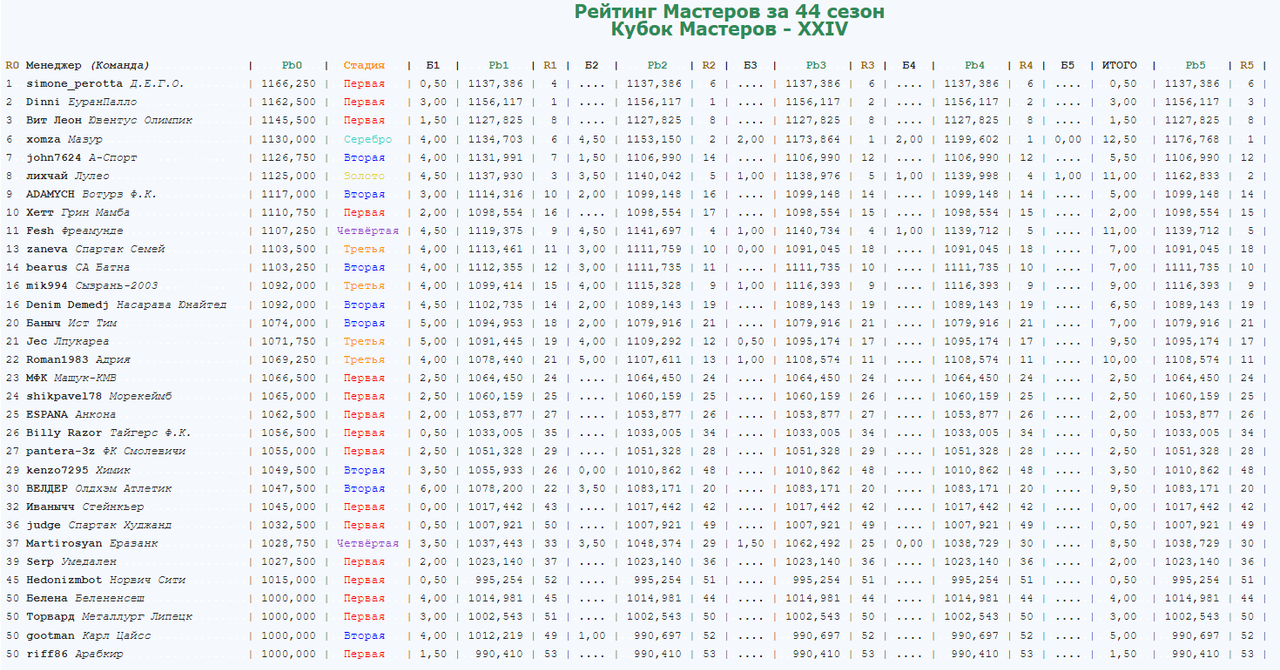Image resolution: width=1280 pixels, height=670 pixels.
Task: Click Pb0 value 1166,250
Action: (288, 84)
